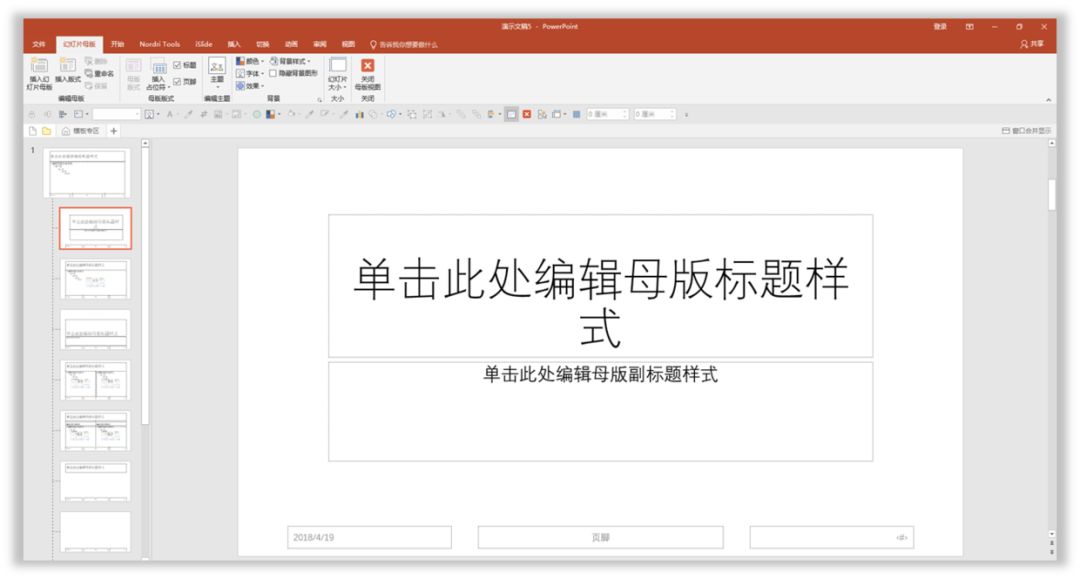The width and height of the screenshot is (1080, 579).
Task: Click the font name box in quick toolbar
Action: 116,114
